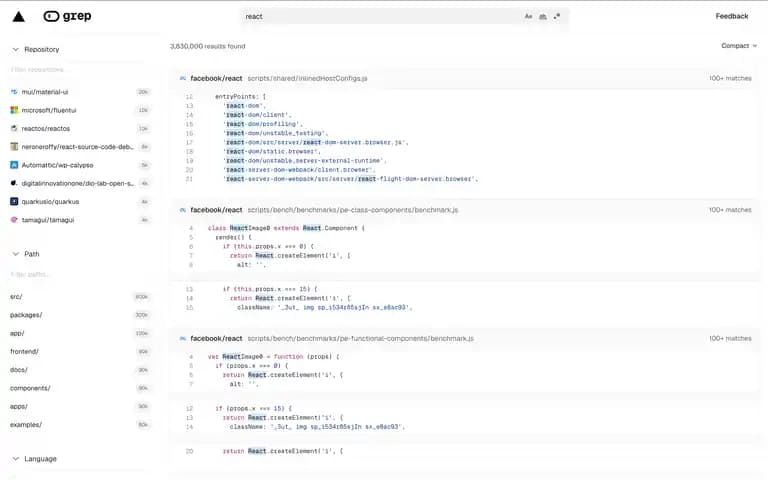Select microsoft/fluentui repository icon
The height and width of the screenshot is (480, 768).
coord(14,110)
